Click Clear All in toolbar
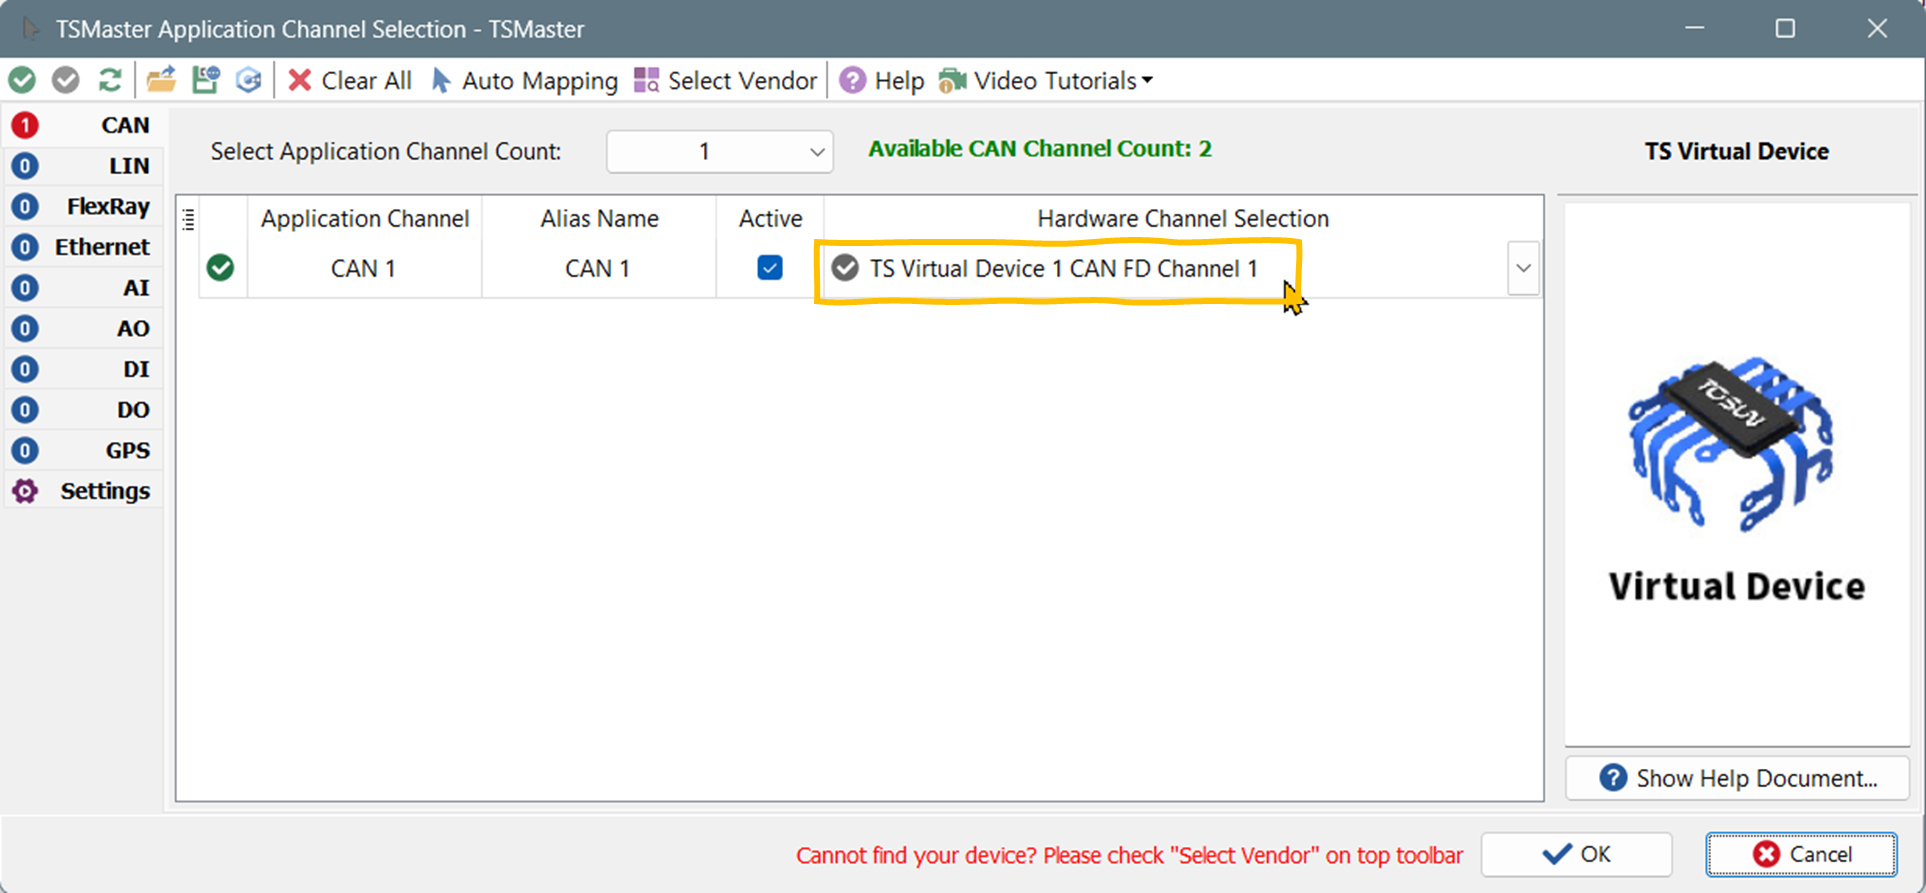This screenshot has height=893, width=1926. point(349,80)
